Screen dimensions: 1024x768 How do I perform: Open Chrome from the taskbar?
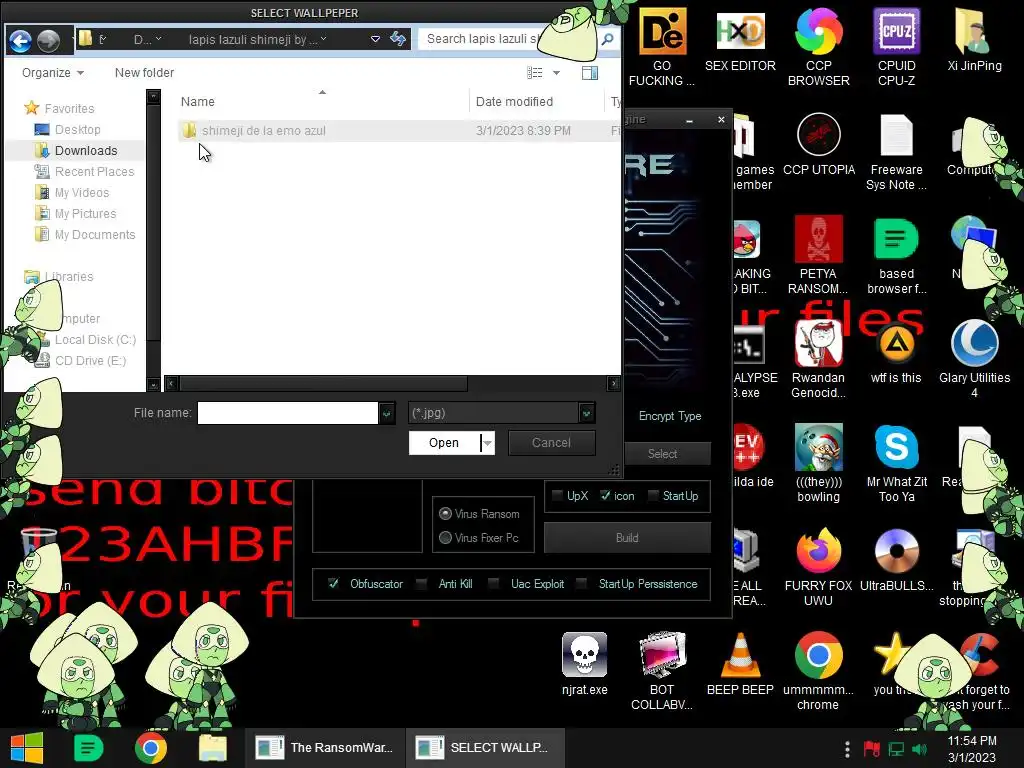[151, 748]
